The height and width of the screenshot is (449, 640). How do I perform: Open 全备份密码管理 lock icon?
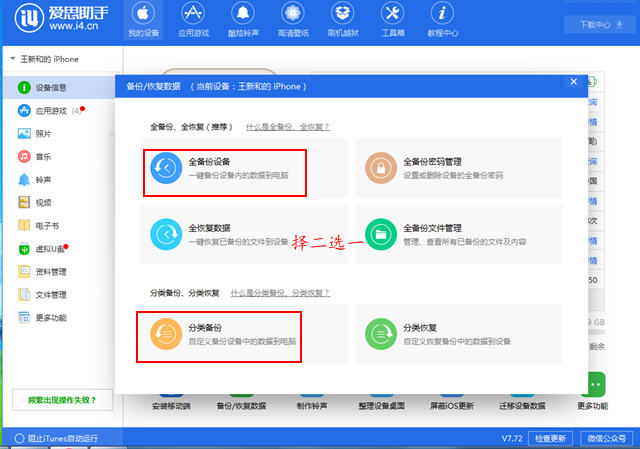pyautogui.click(x=380, y=167)
